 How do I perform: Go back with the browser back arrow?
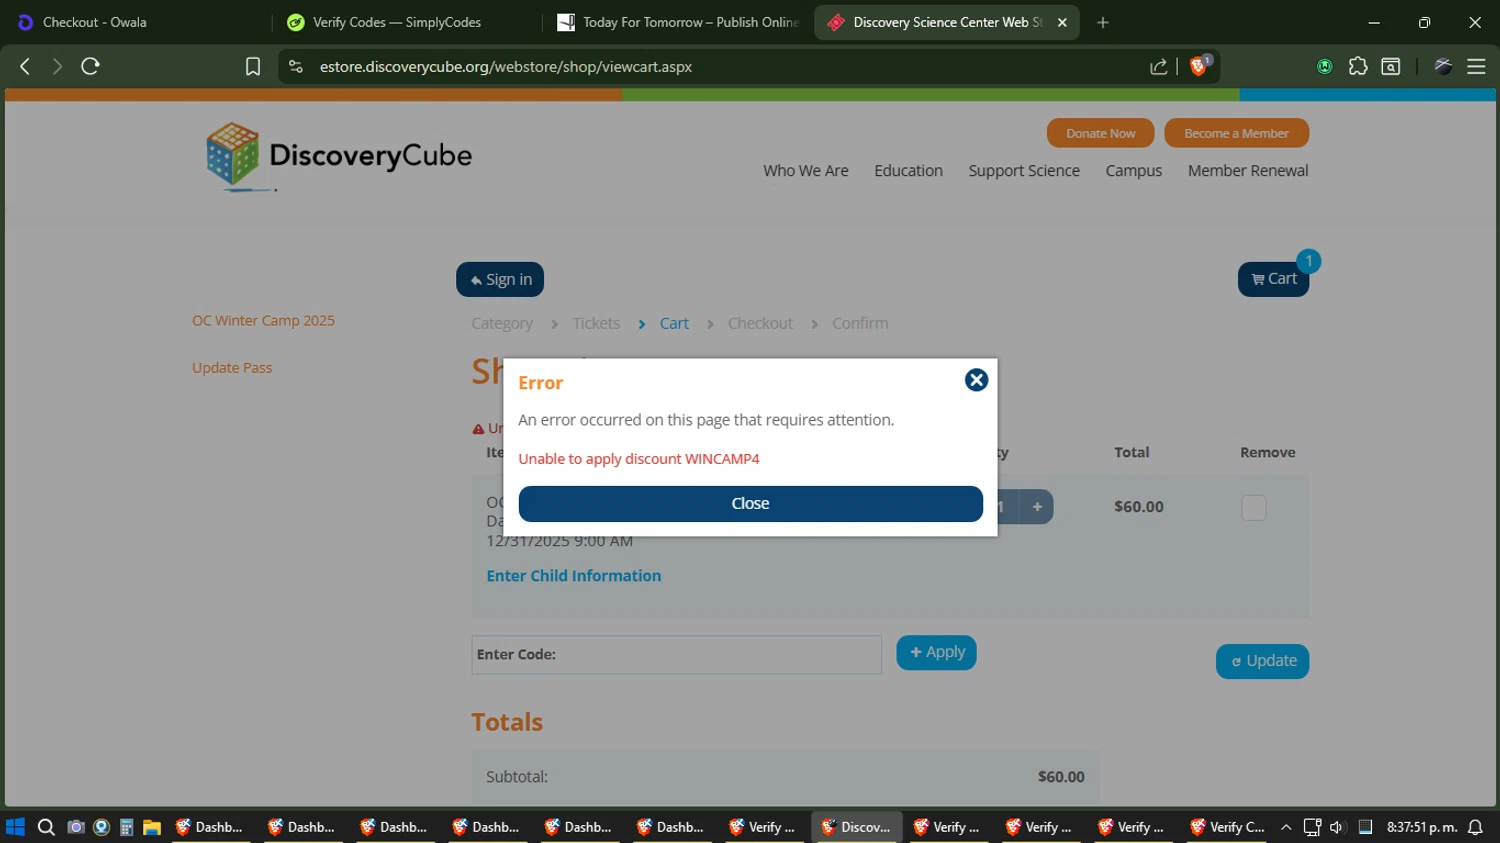click(25, 66)
